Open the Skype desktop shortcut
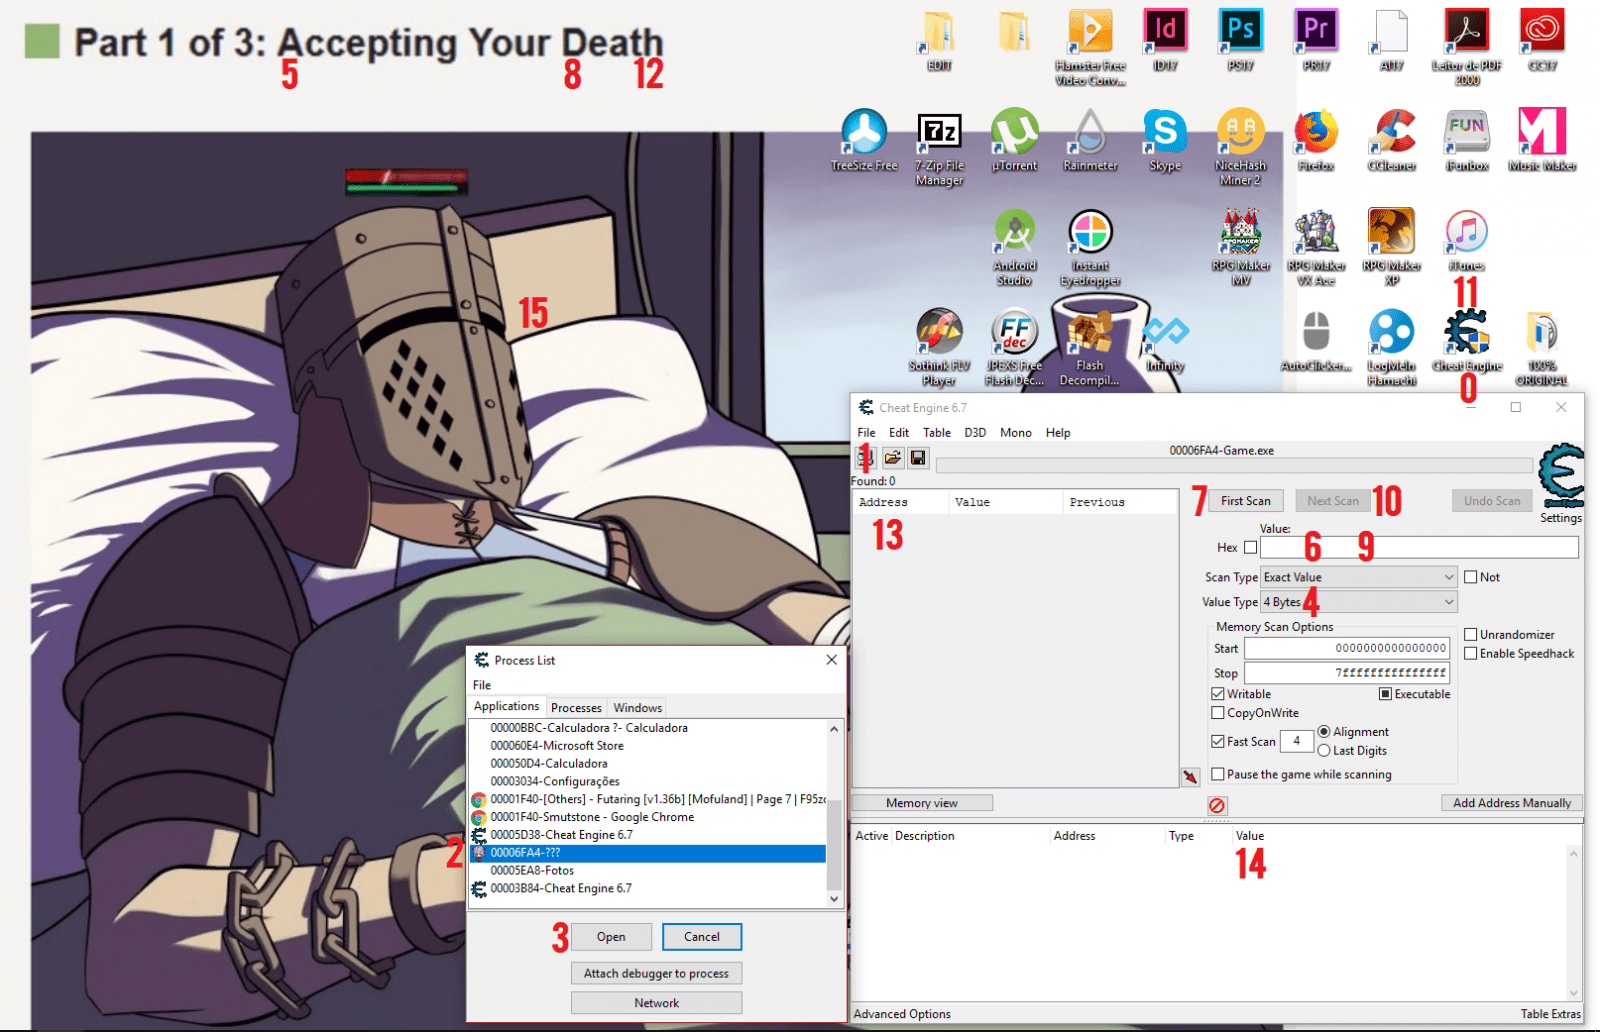Screen dimensions: 1600x1032 [1165, 140]
